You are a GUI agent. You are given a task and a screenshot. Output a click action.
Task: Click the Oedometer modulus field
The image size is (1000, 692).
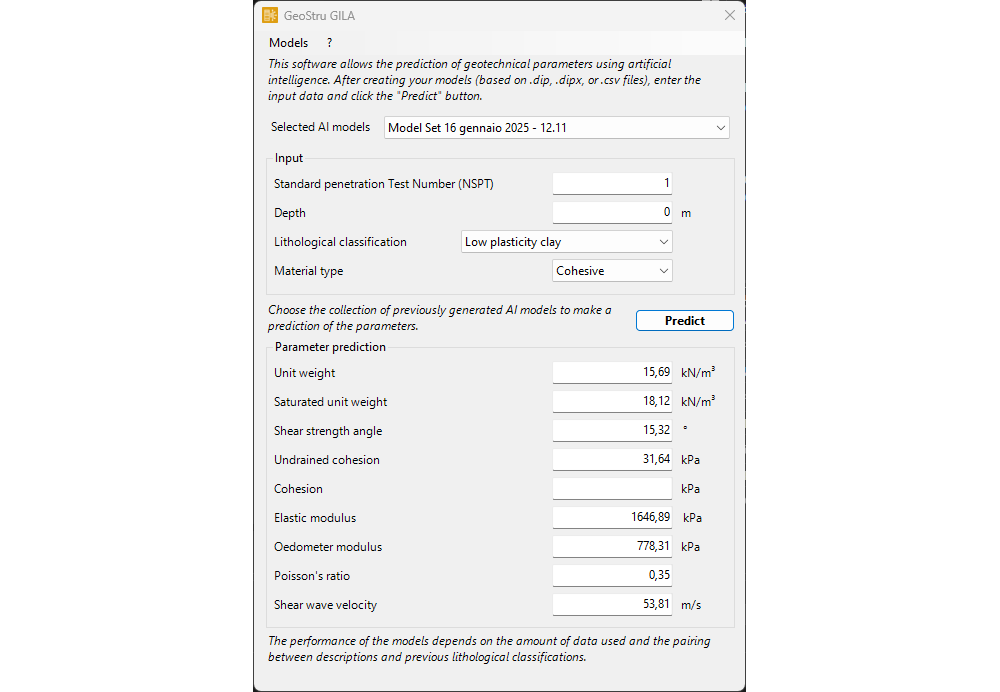pyautogui.click(x=612, y=547)
